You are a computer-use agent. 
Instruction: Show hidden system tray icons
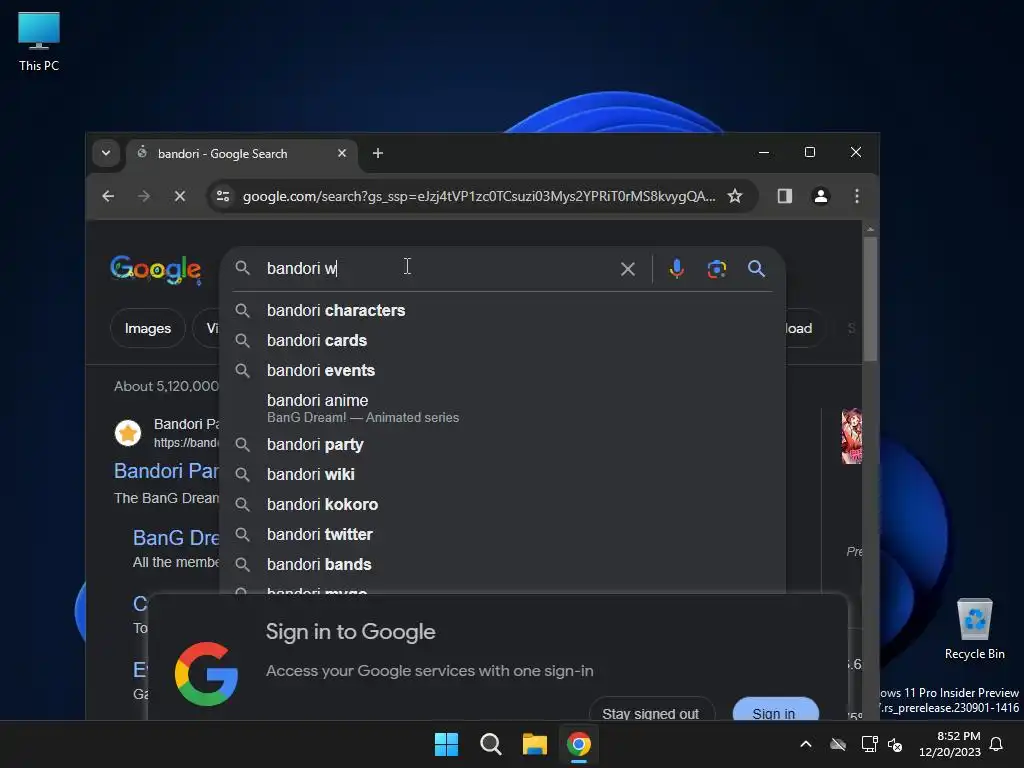click(x=806, y=744)
